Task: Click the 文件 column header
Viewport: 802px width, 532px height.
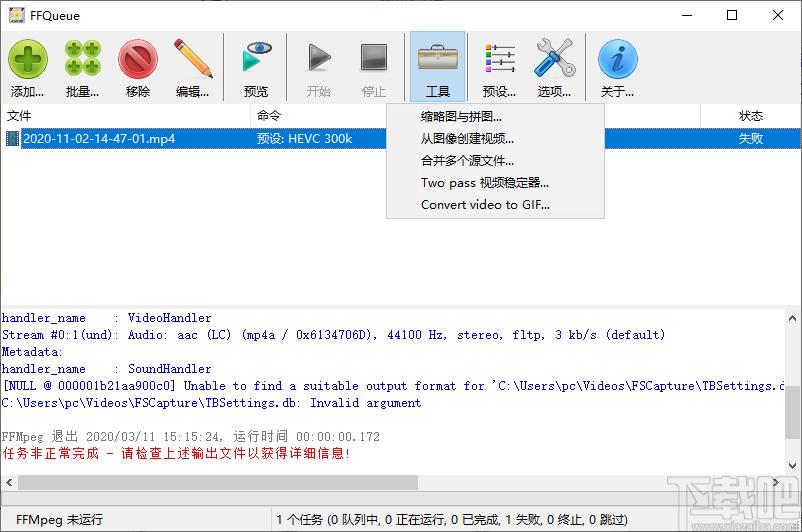Action: tap(125, 116)
